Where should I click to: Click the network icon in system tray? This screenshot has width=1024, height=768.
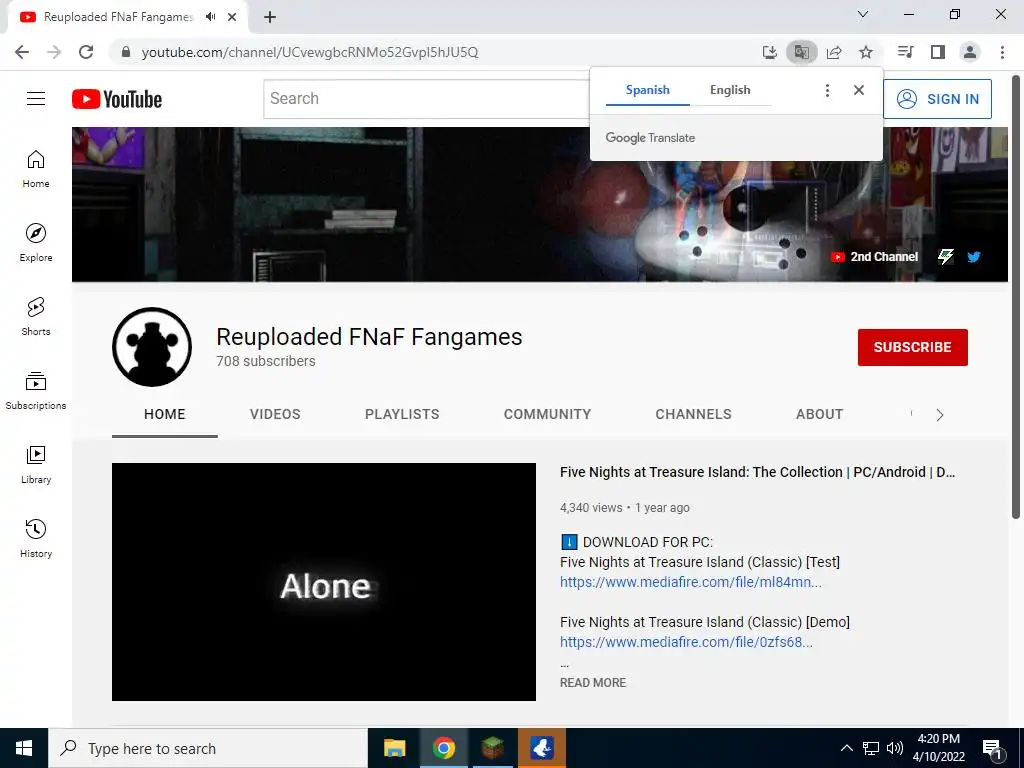click(871, 748)
